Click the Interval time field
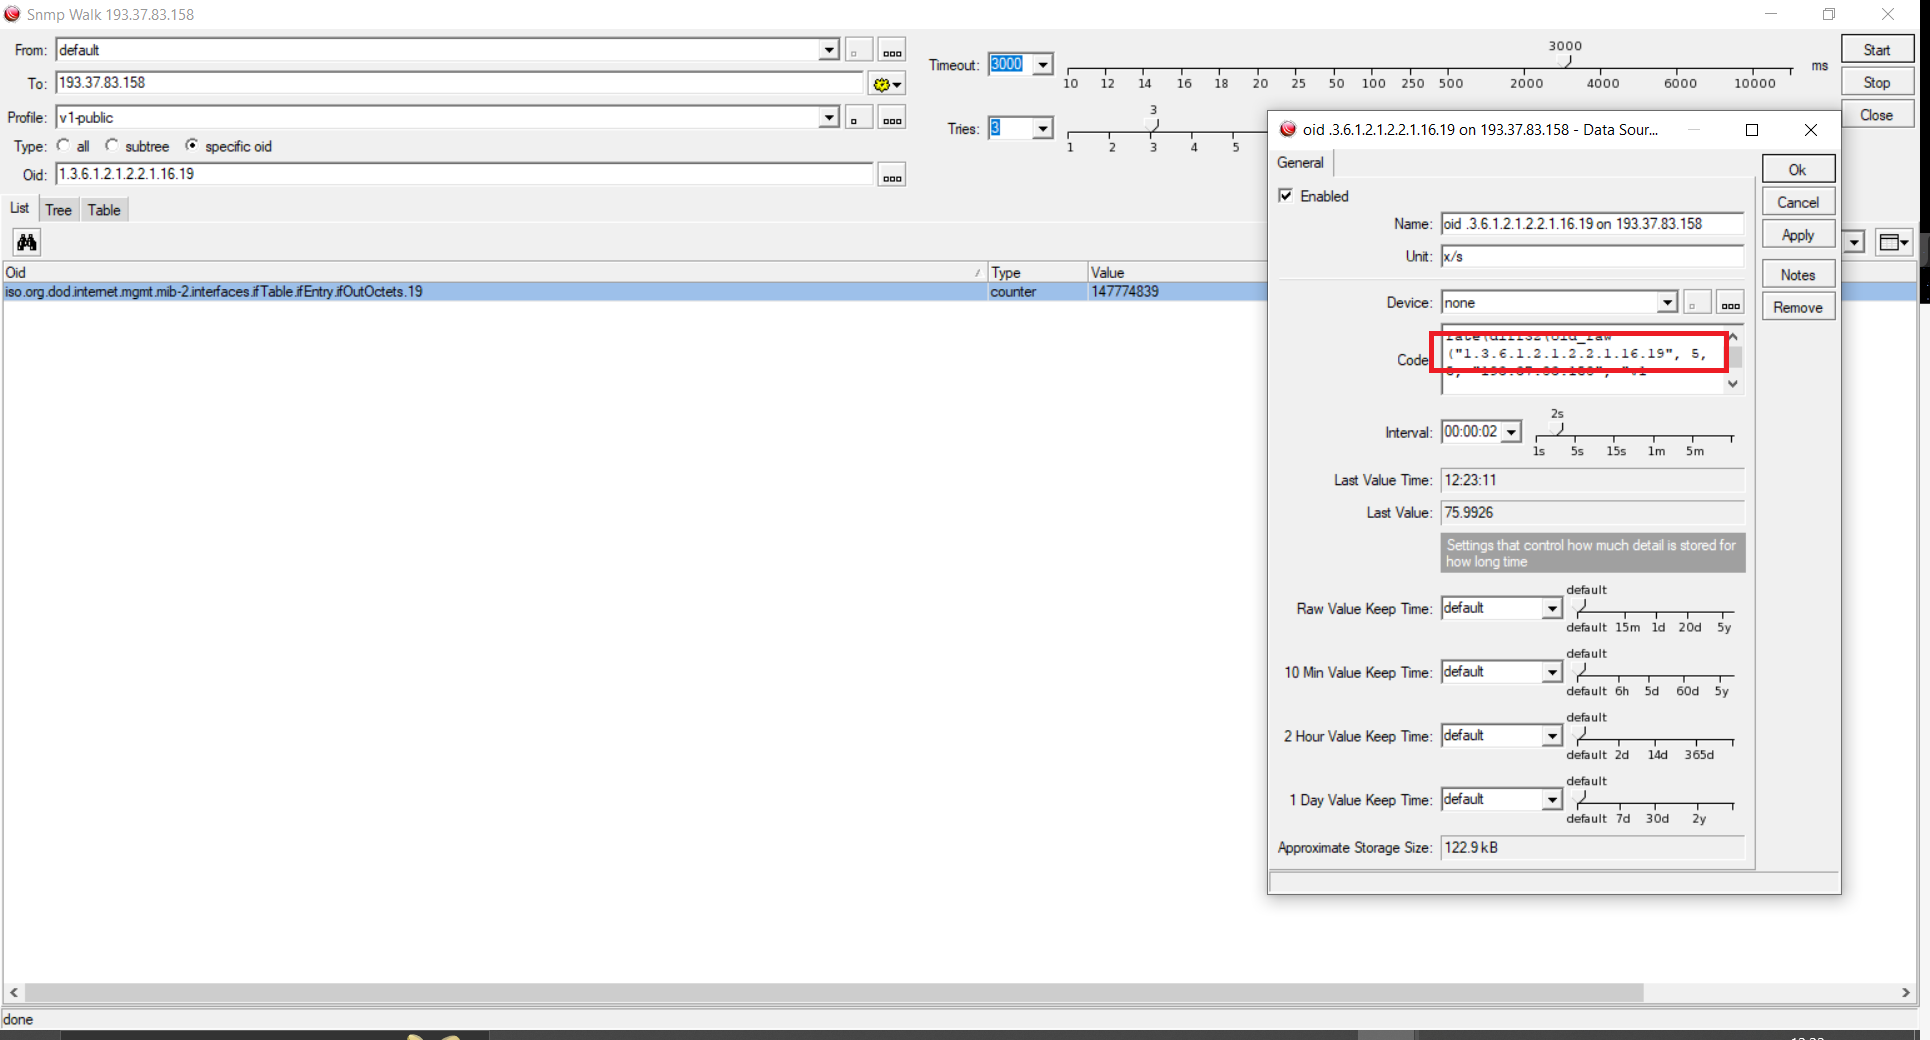This screenshot has height=1040, width=1930. click(x=1471, y=432)
